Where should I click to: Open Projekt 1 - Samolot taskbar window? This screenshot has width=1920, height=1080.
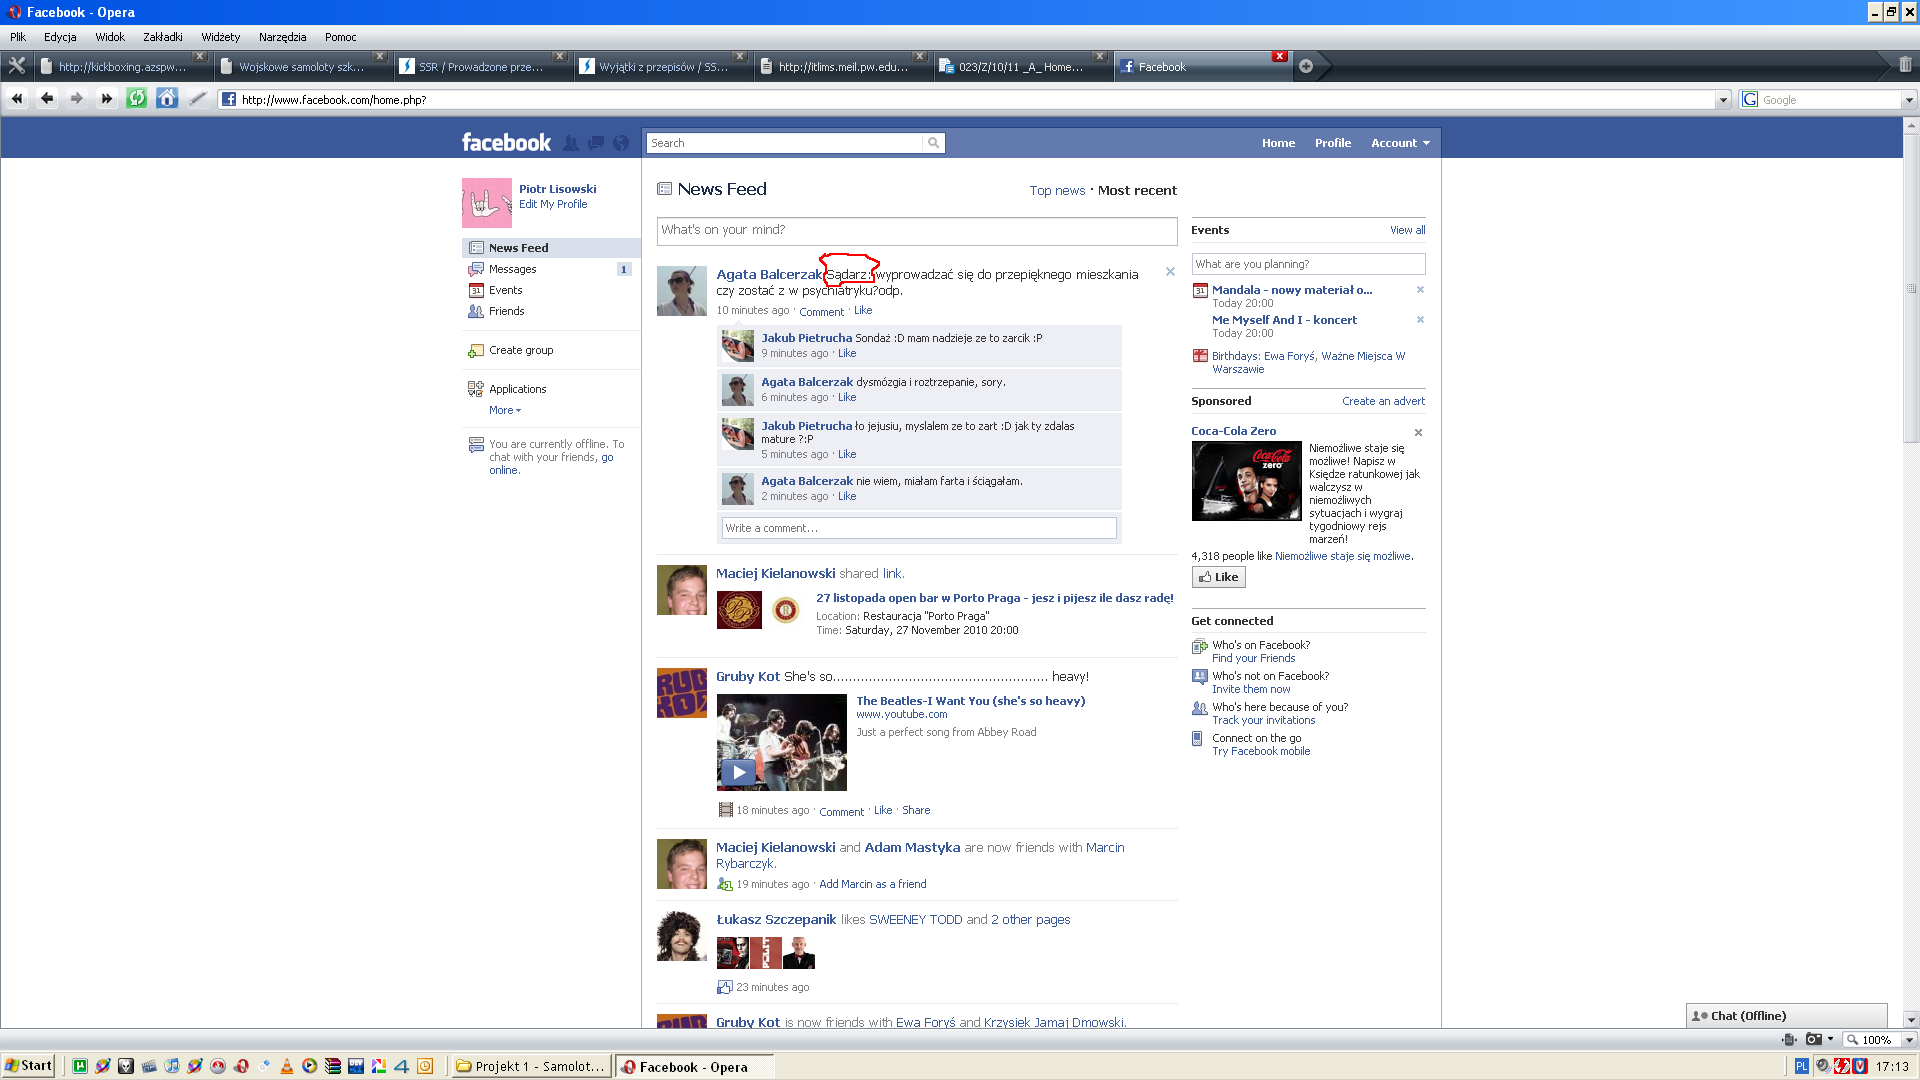[x=531, y=1066]
